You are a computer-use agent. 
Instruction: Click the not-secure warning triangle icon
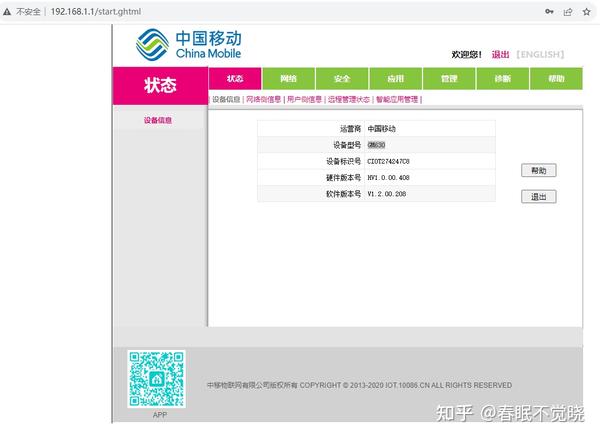click(7, 12)
